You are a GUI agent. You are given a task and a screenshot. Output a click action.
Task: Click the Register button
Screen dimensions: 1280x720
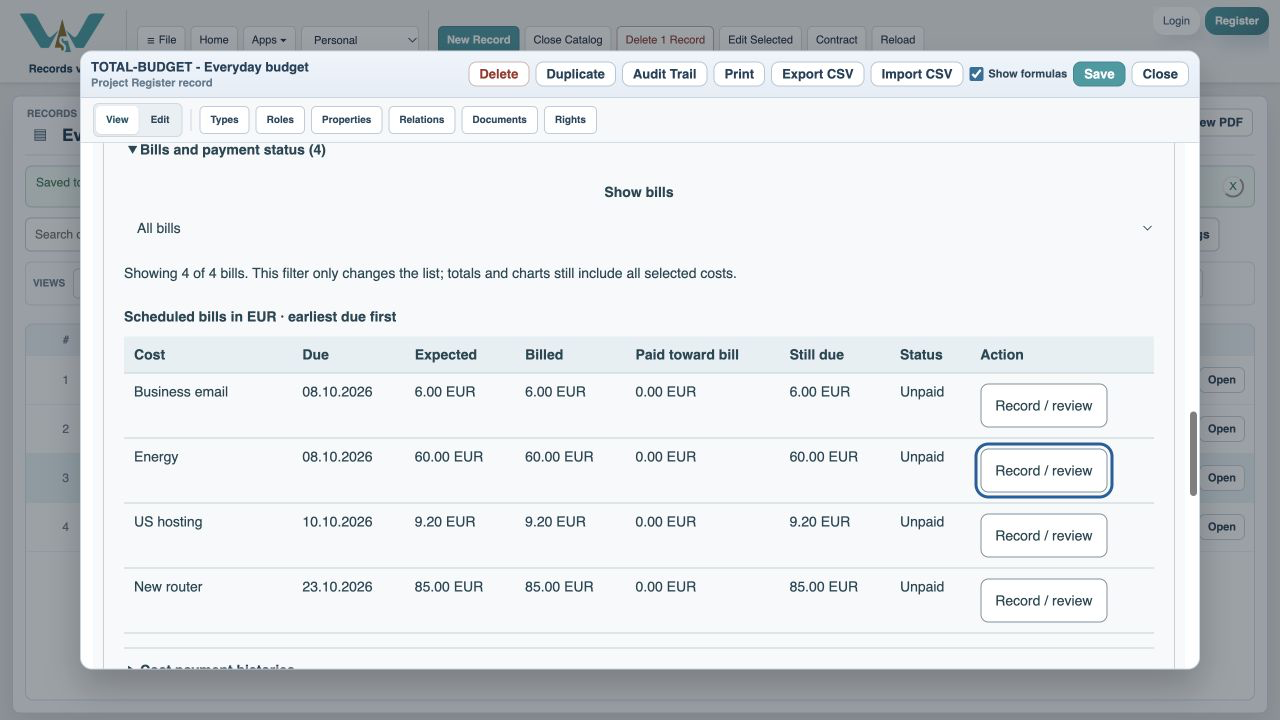click(1237, 21)
